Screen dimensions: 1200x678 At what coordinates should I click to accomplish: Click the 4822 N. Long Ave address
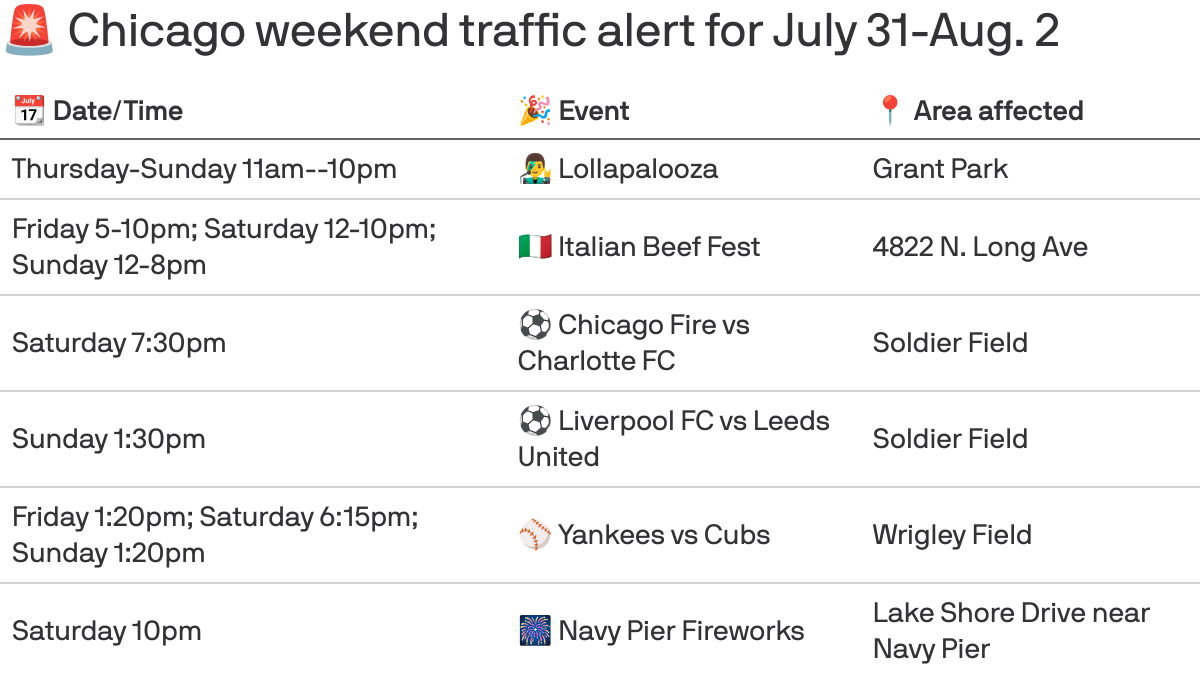pos(980,246)
